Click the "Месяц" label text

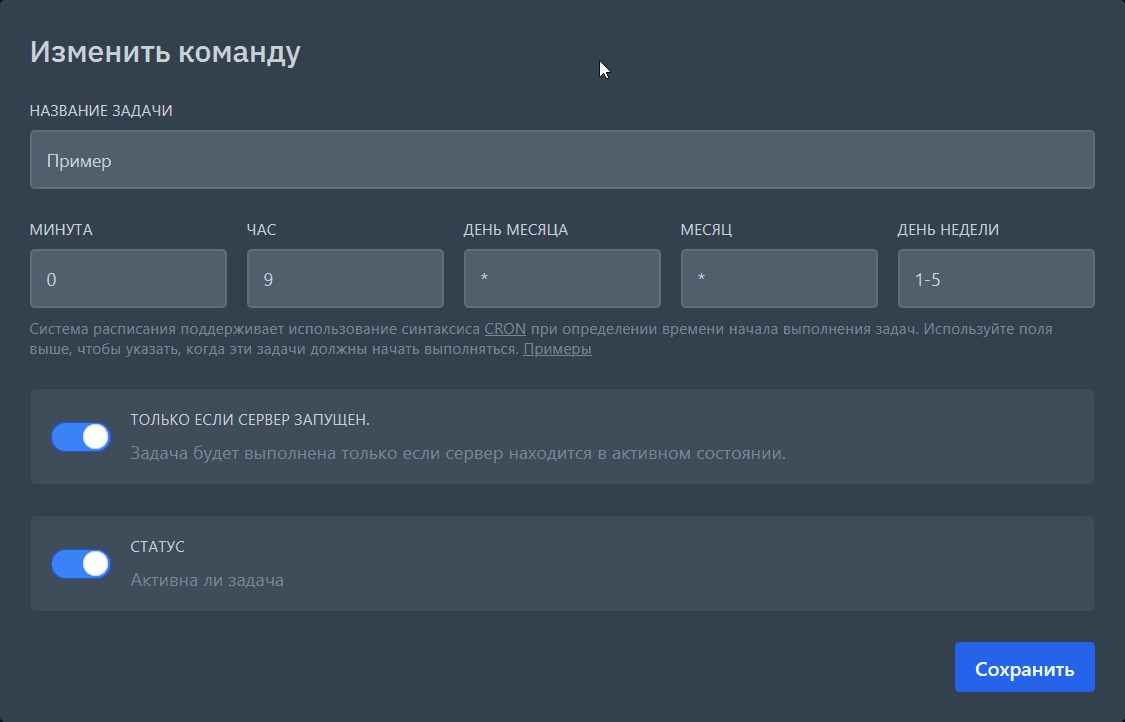706,230
